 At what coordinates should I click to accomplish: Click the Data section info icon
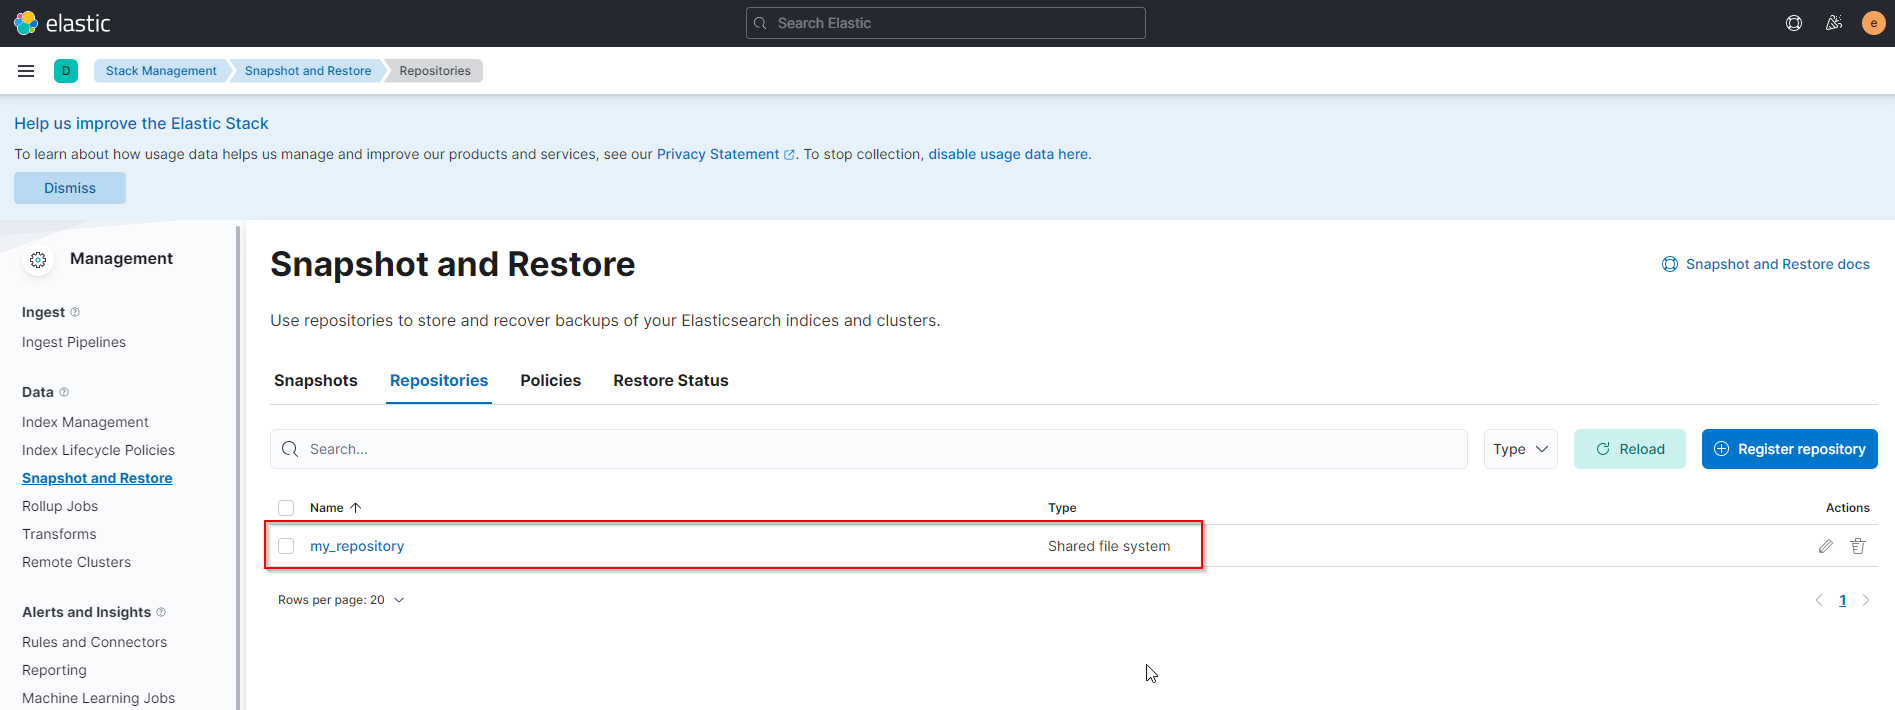pos(64,392)
